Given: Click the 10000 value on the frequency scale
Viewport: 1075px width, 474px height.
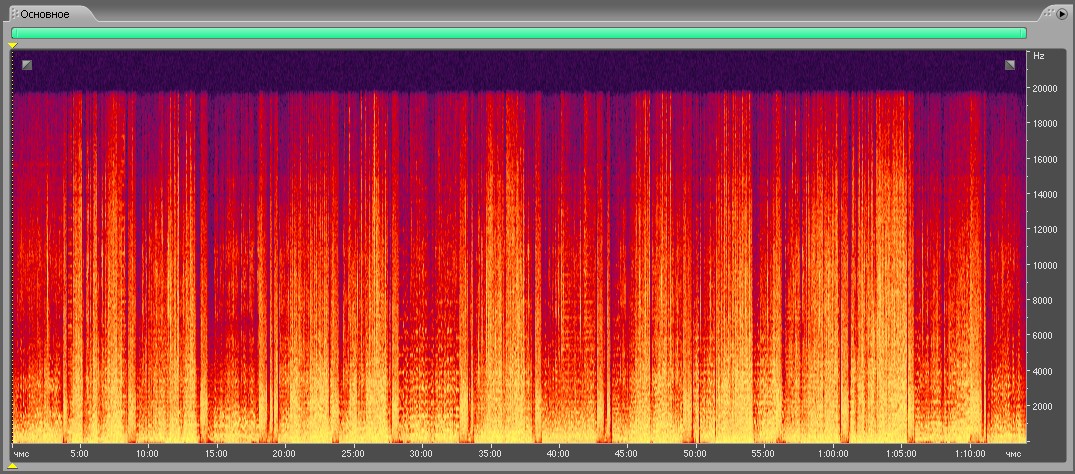Looking at the screenshot, I should [1045, 265].
